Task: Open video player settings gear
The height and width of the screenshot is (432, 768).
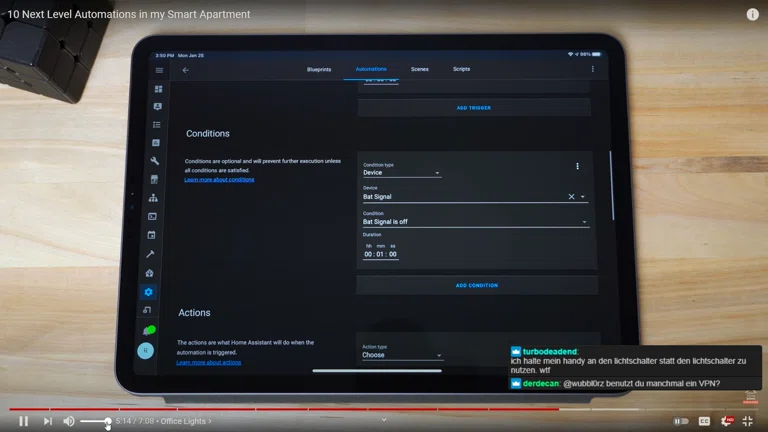Action: tap(727, 421)
